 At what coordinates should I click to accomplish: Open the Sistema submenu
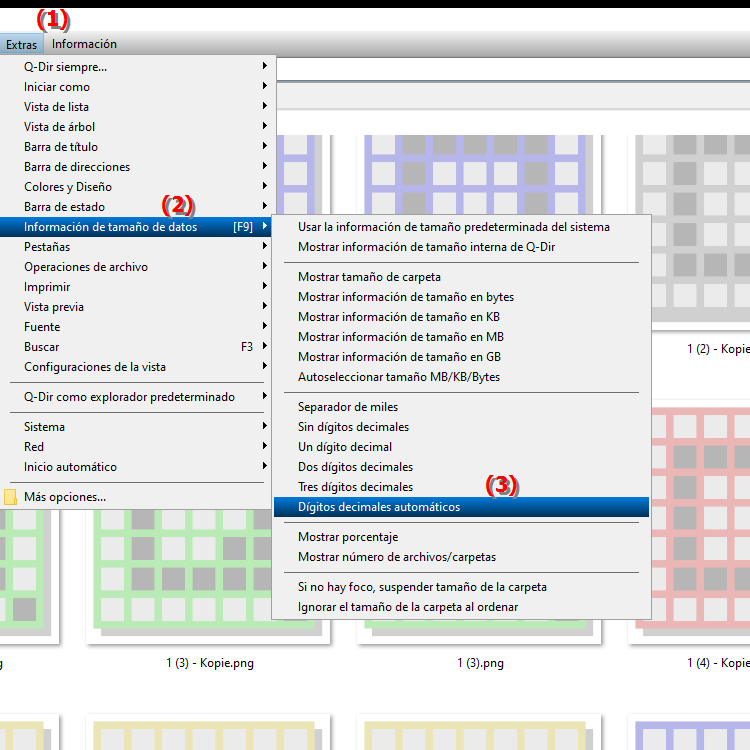[x=137, y=427]
